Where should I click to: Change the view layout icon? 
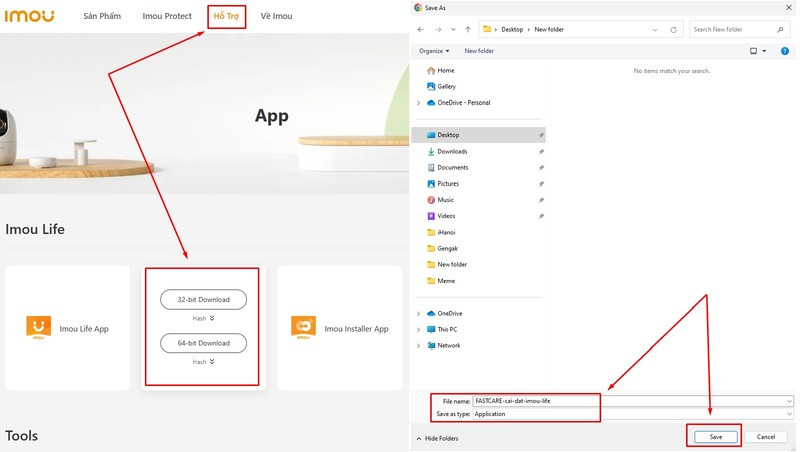[754, 51]
